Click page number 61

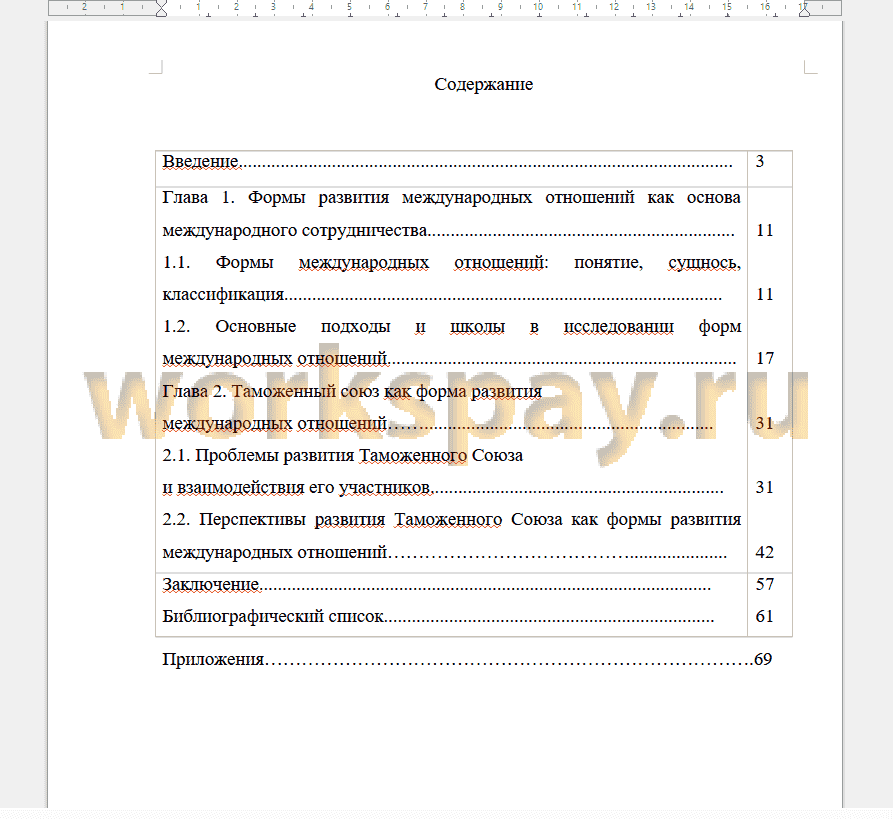764,616
